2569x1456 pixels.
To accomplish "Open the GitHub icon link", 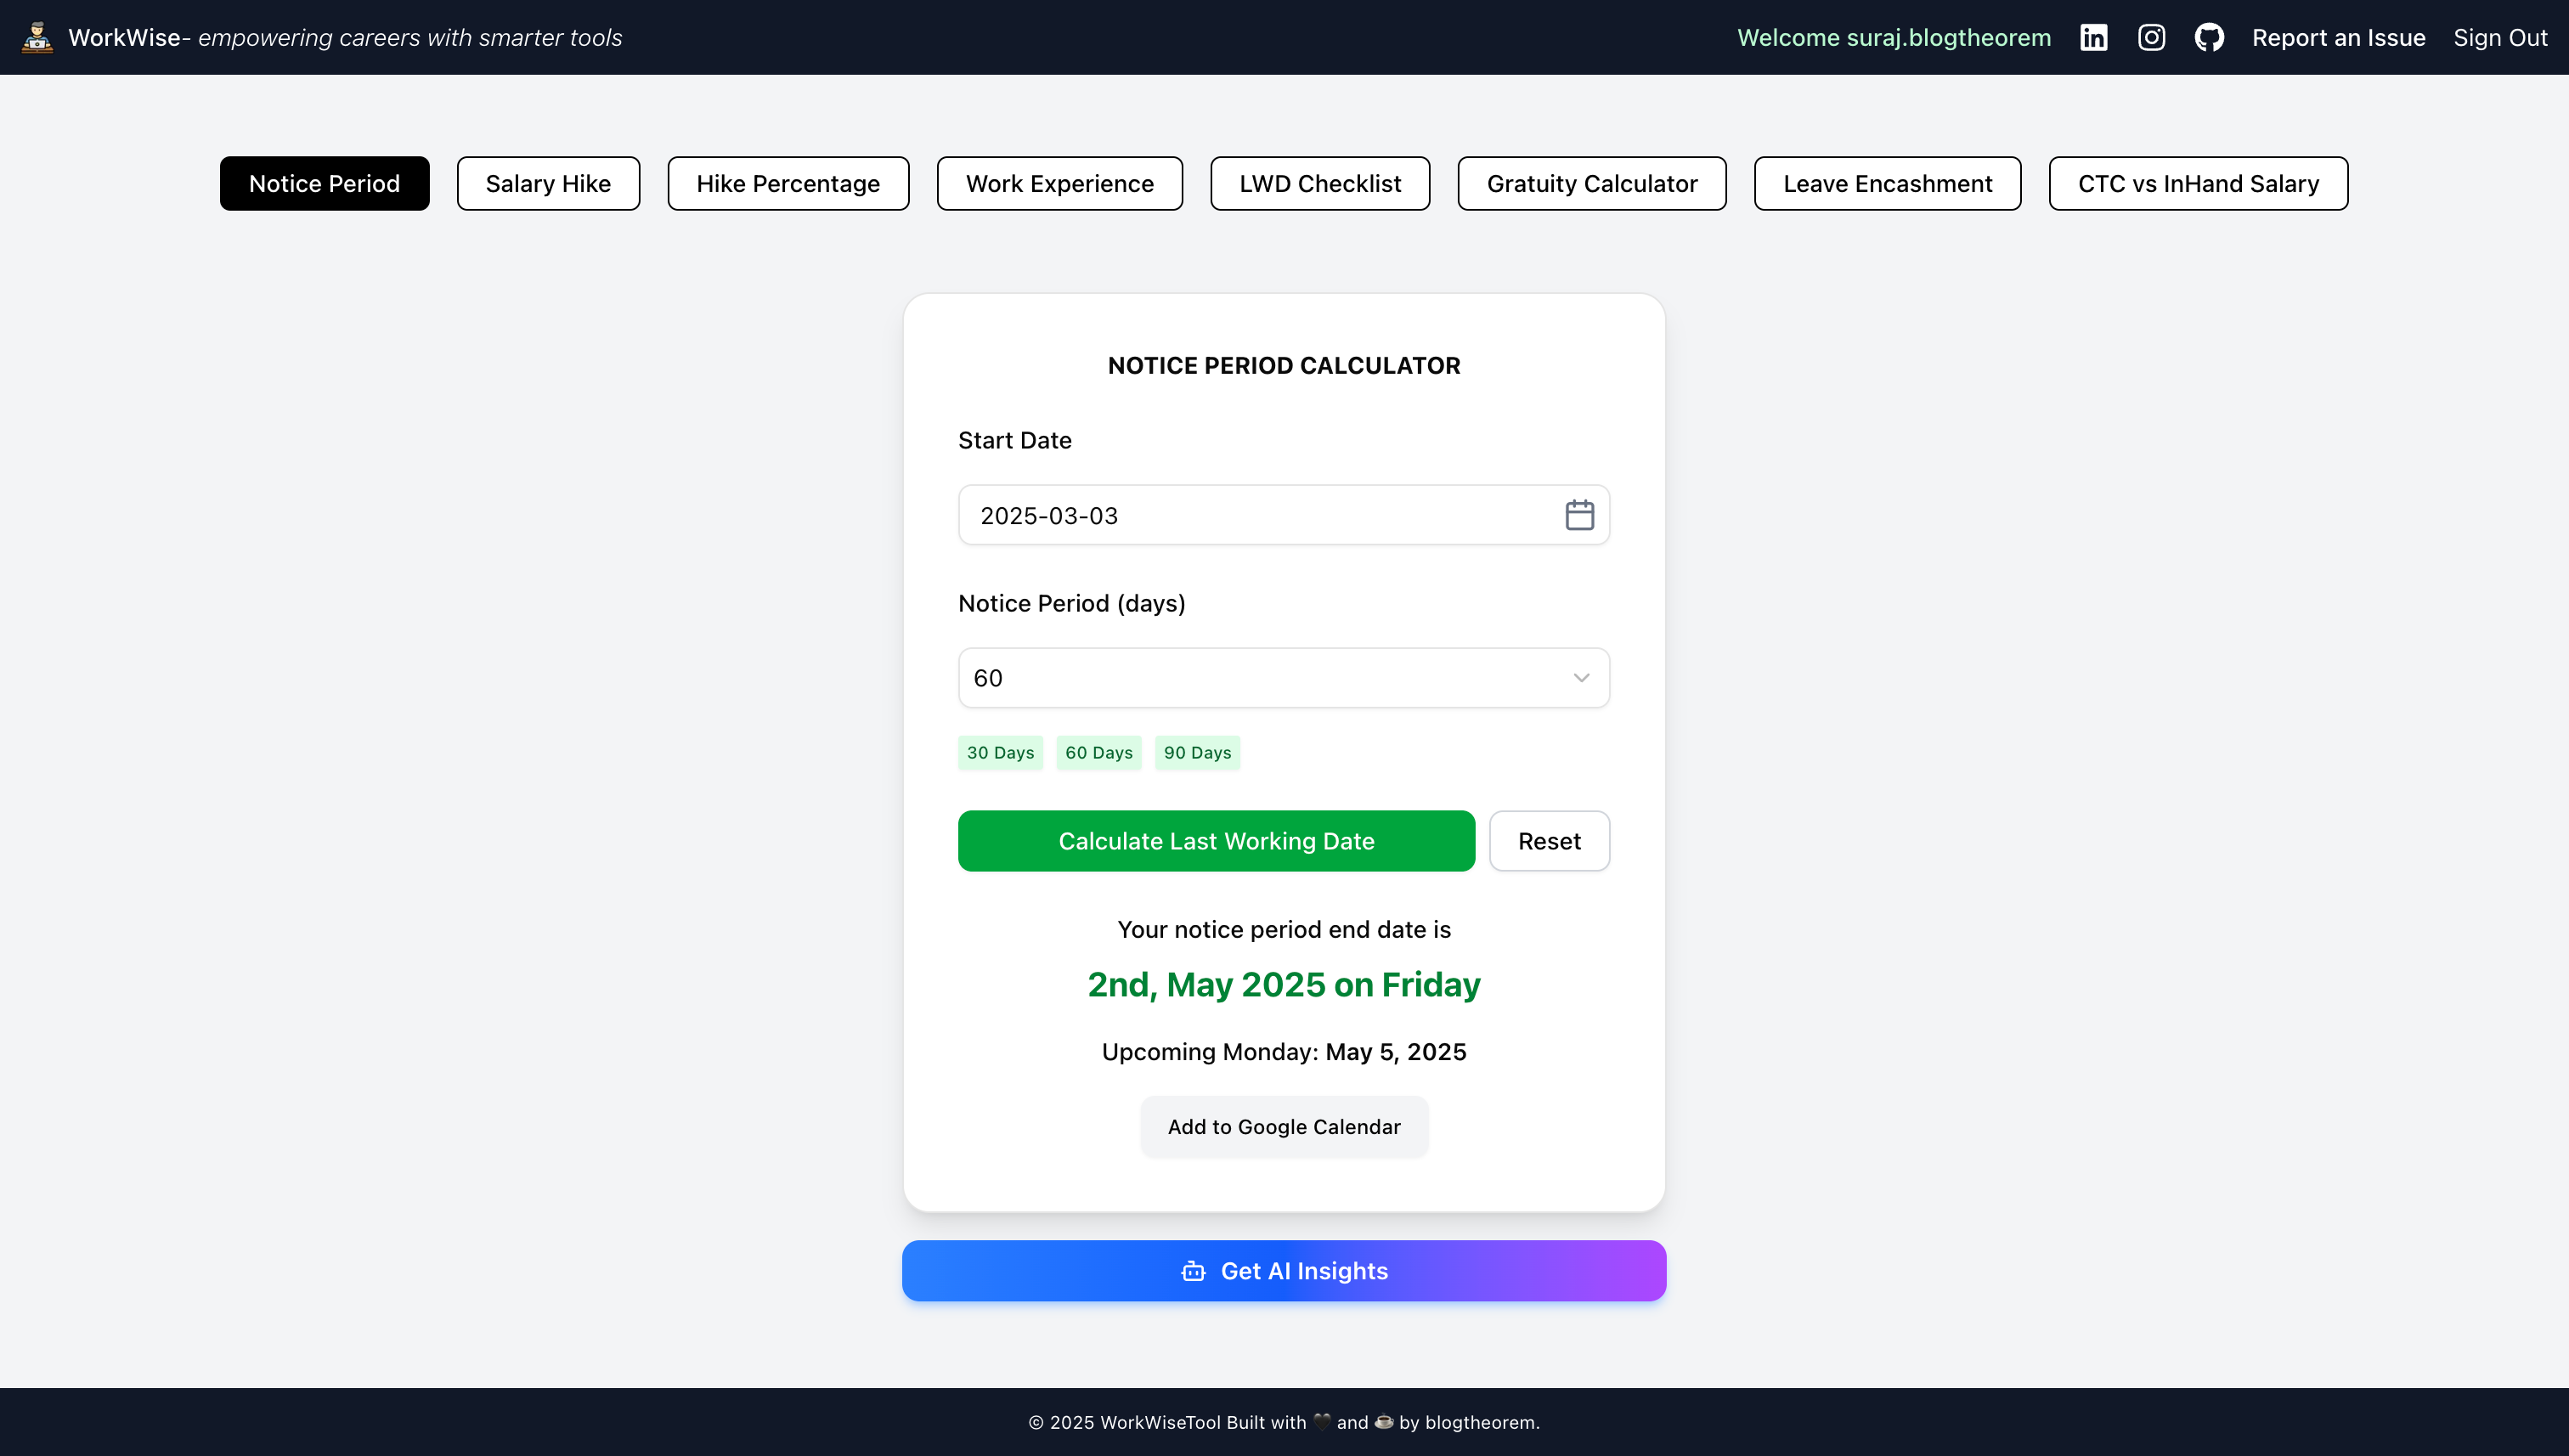I will click(2209, 38).
